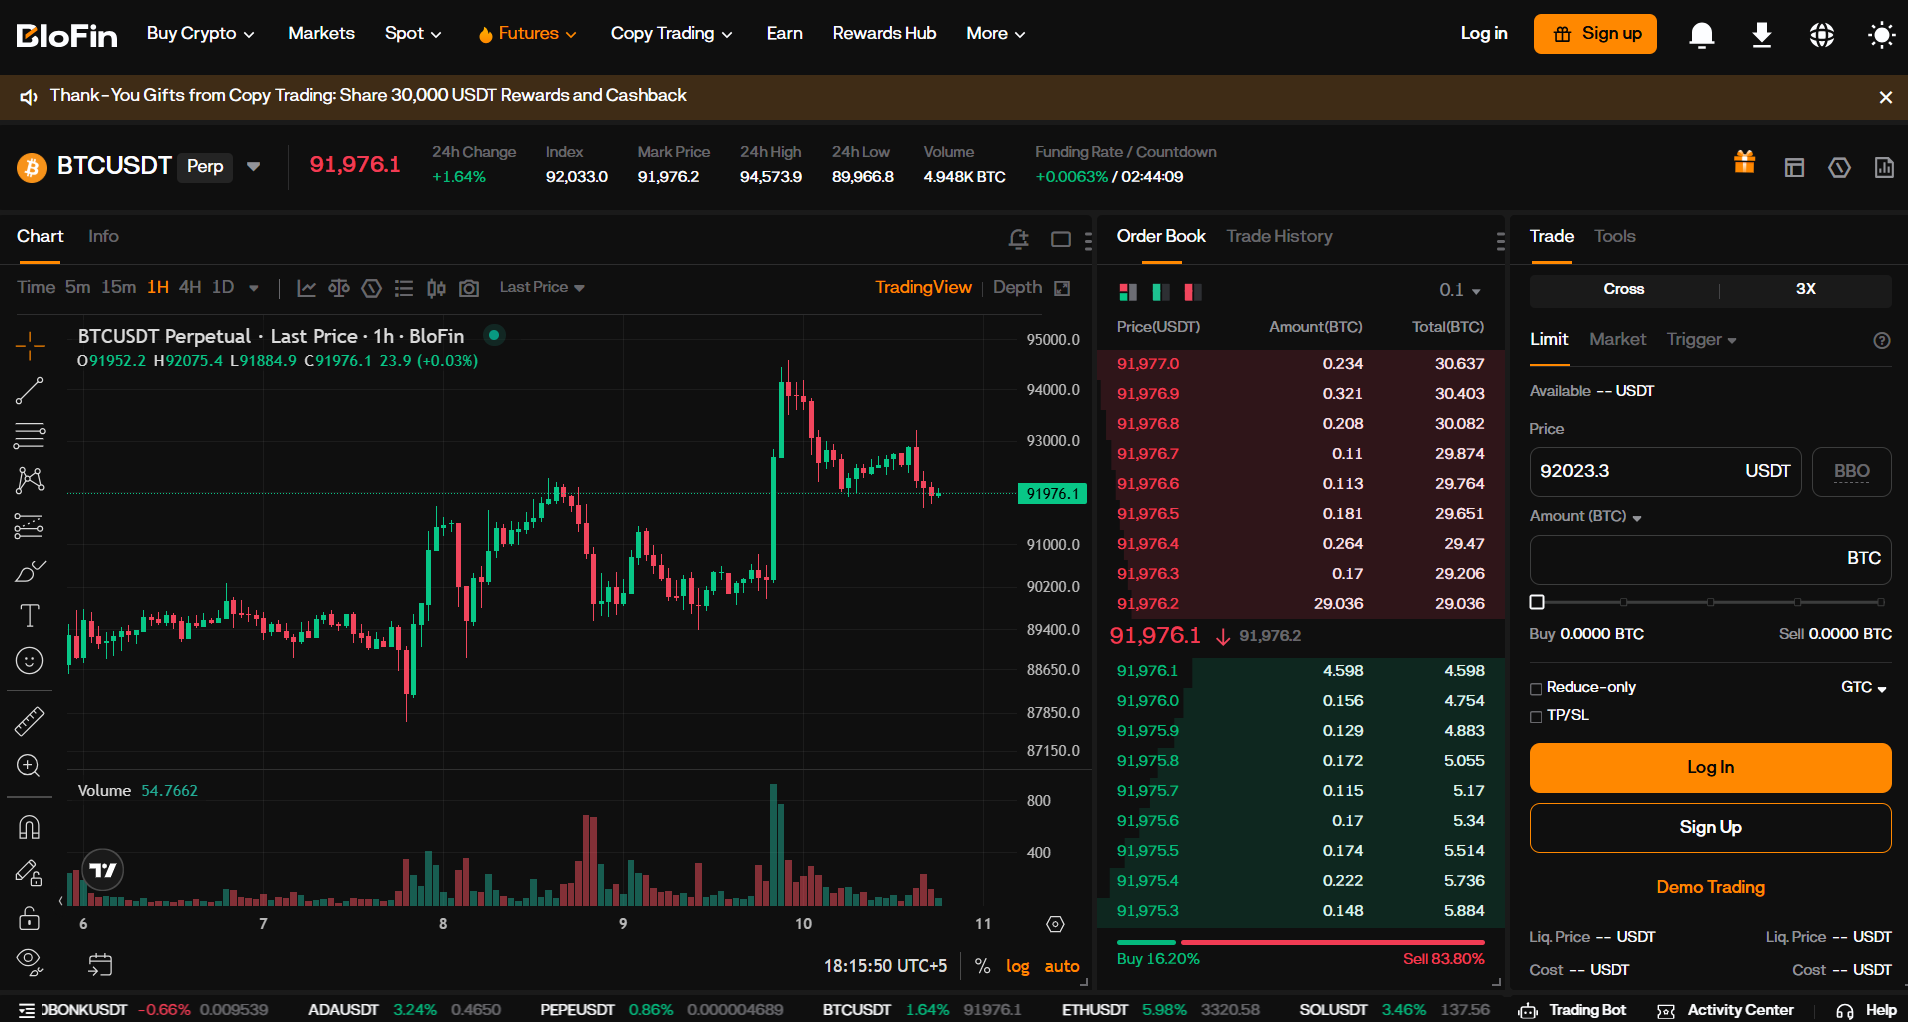Check the TP/SL option

1537,716
